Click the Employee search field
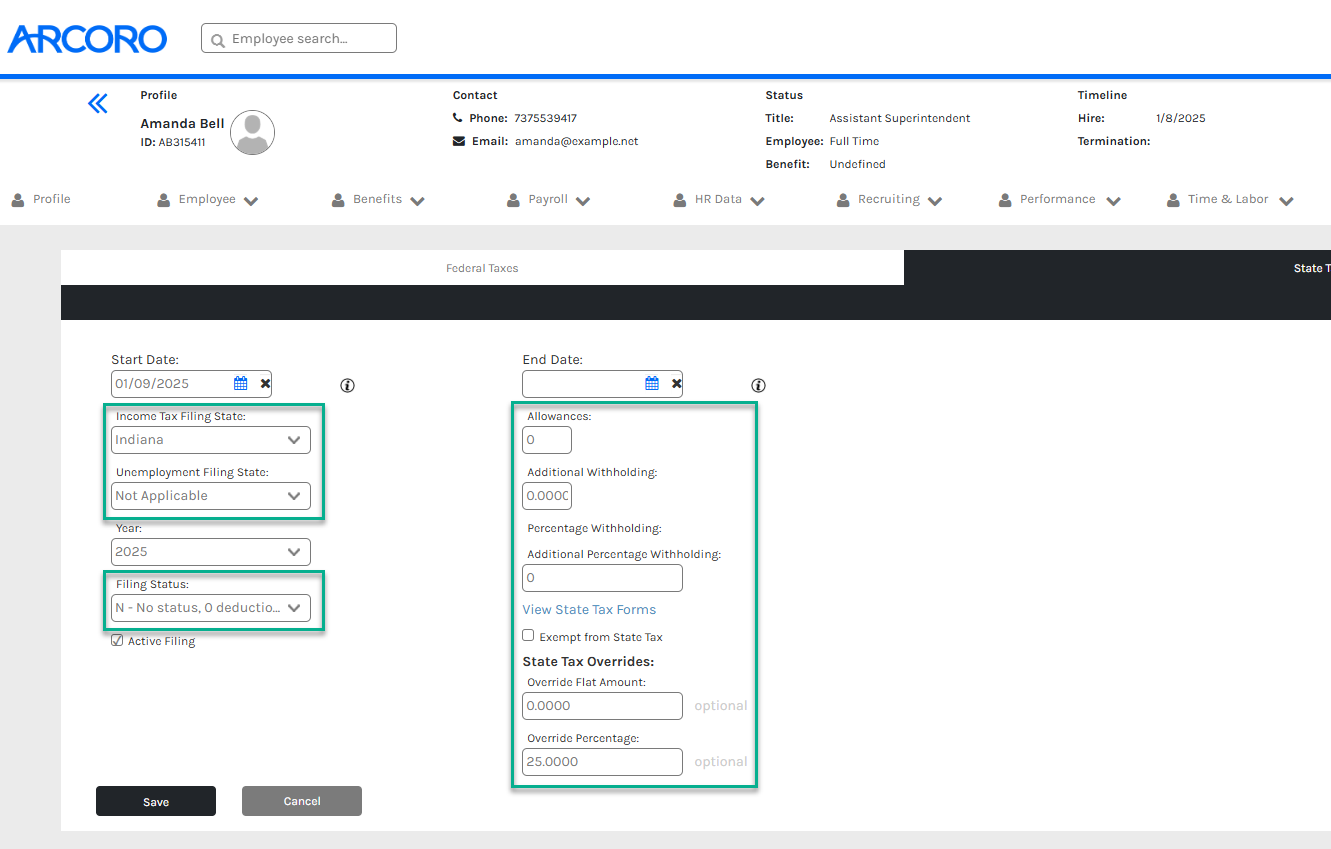The height and width of the screenshot is (849, 1331). click(x=299, y=38)
